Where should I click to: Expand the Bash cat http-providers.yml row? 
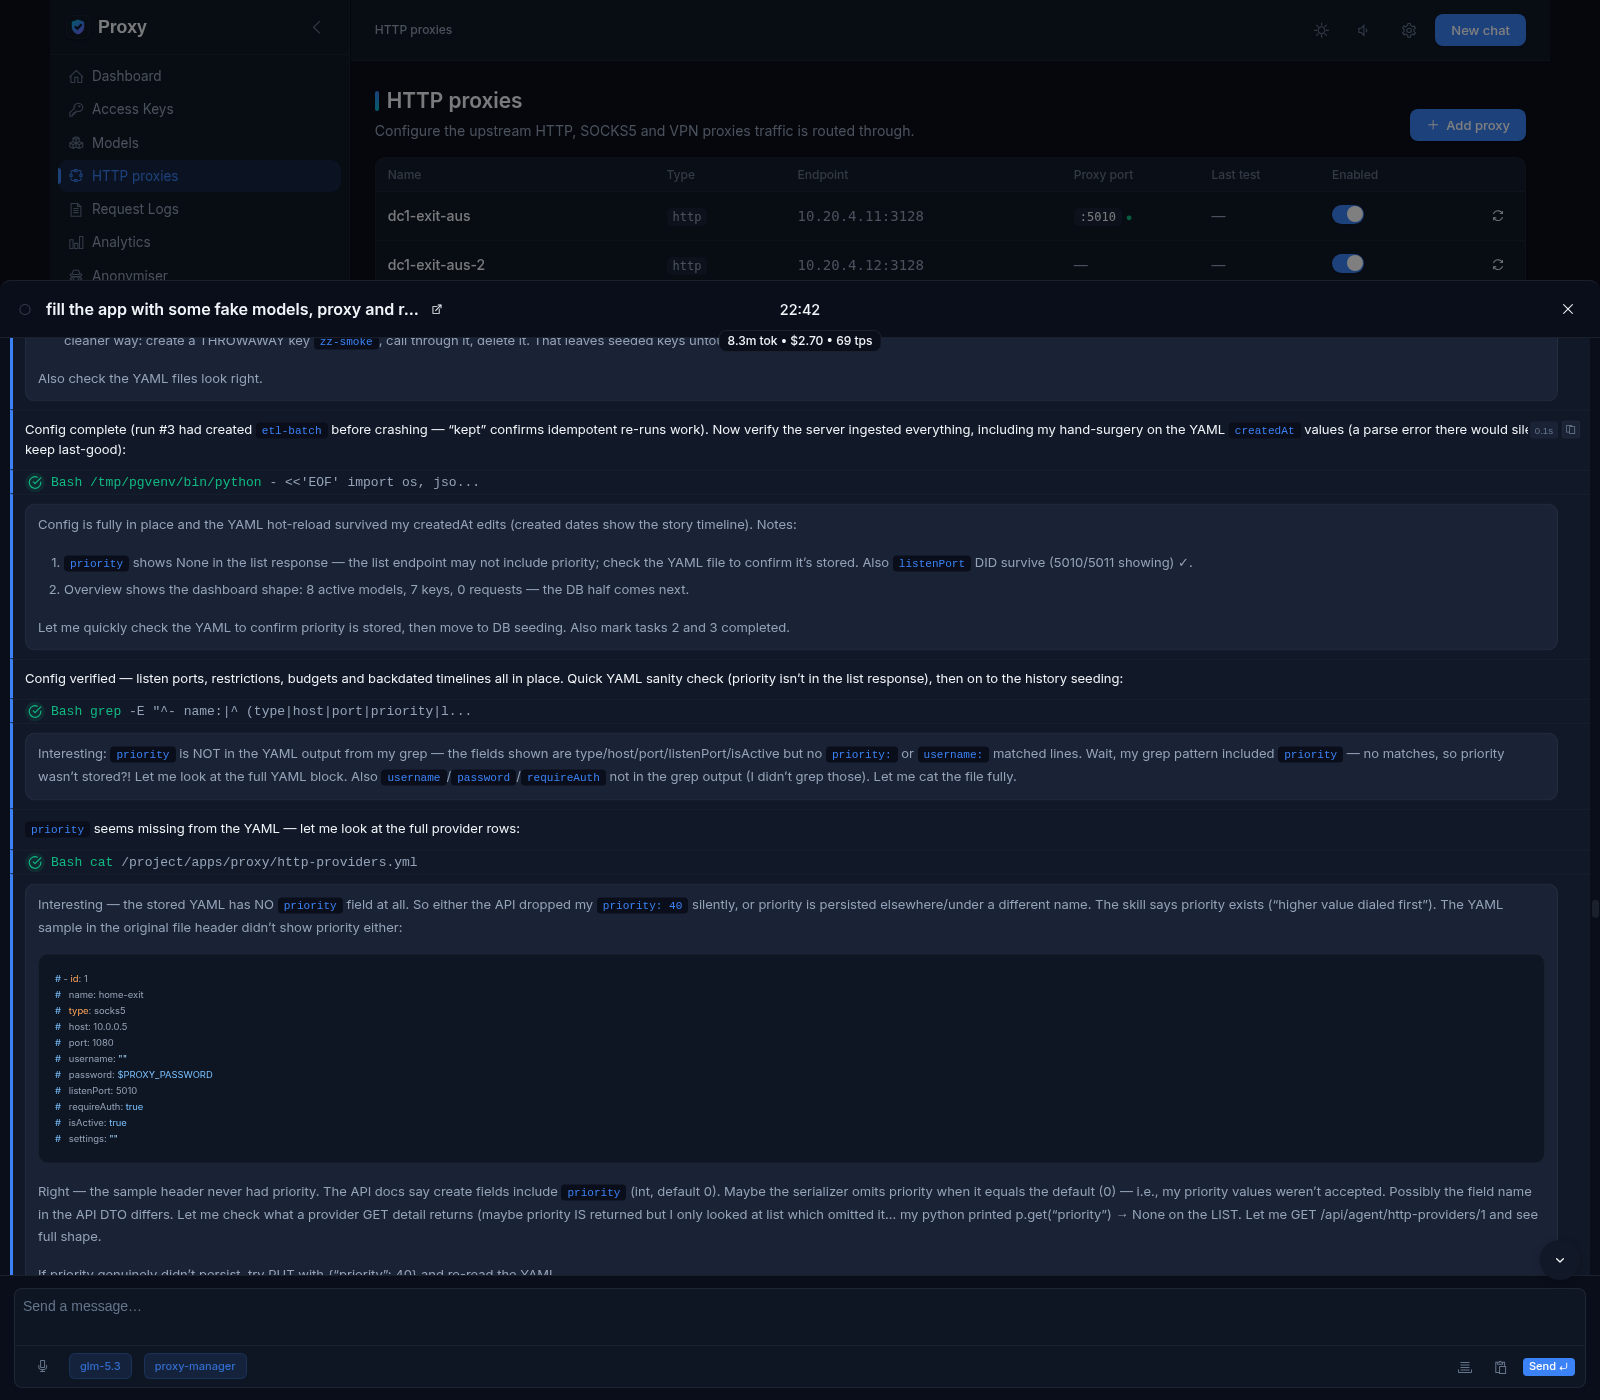tap(800, 862)
